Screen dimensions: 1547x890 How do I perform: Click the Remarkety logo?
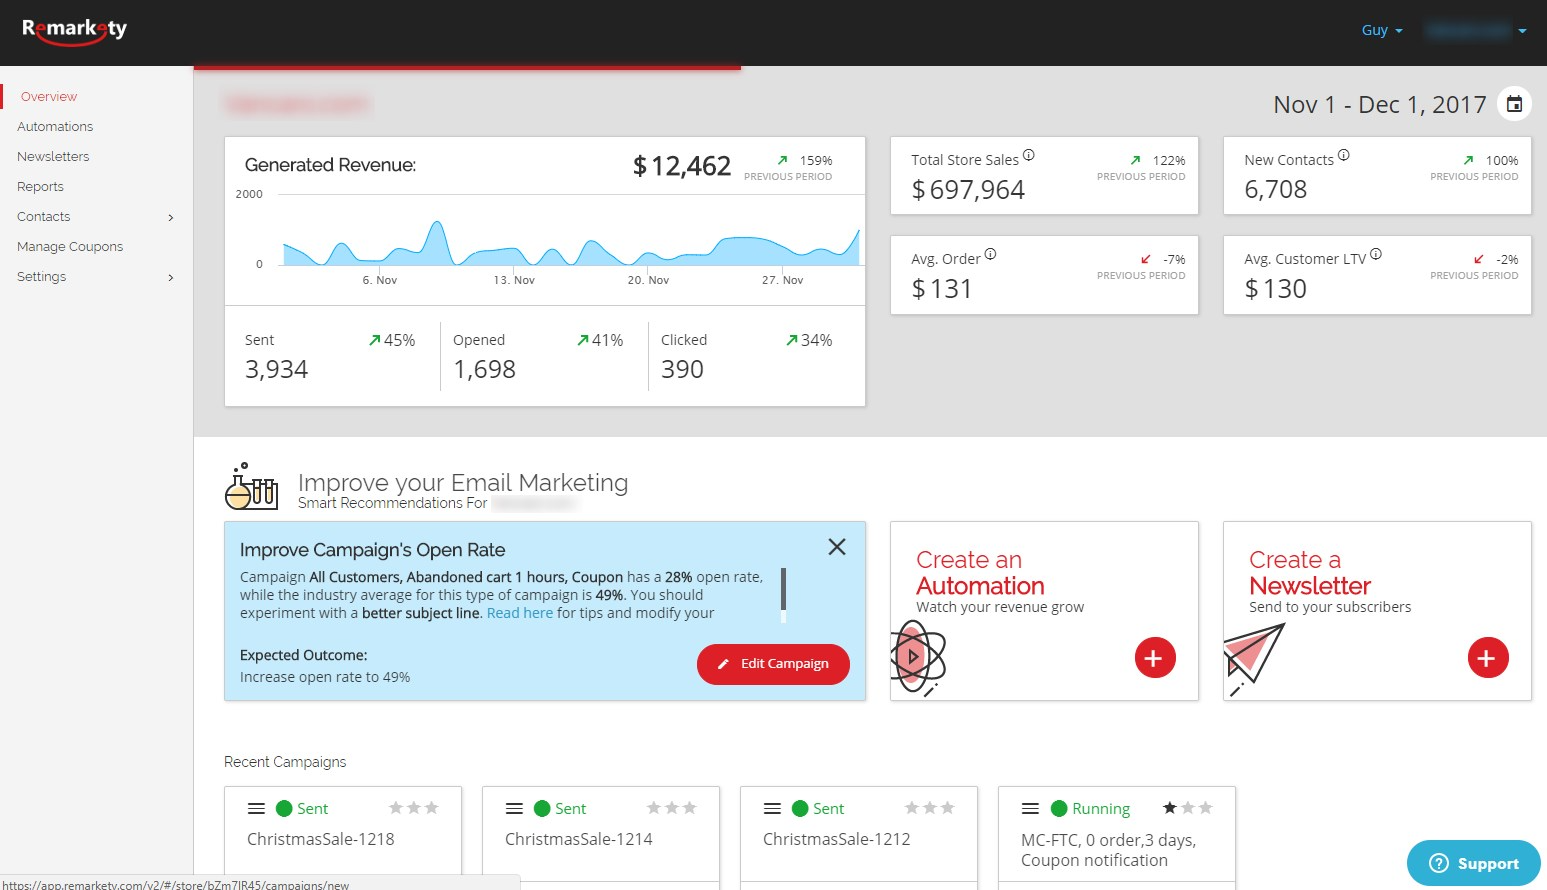[75, 30]
